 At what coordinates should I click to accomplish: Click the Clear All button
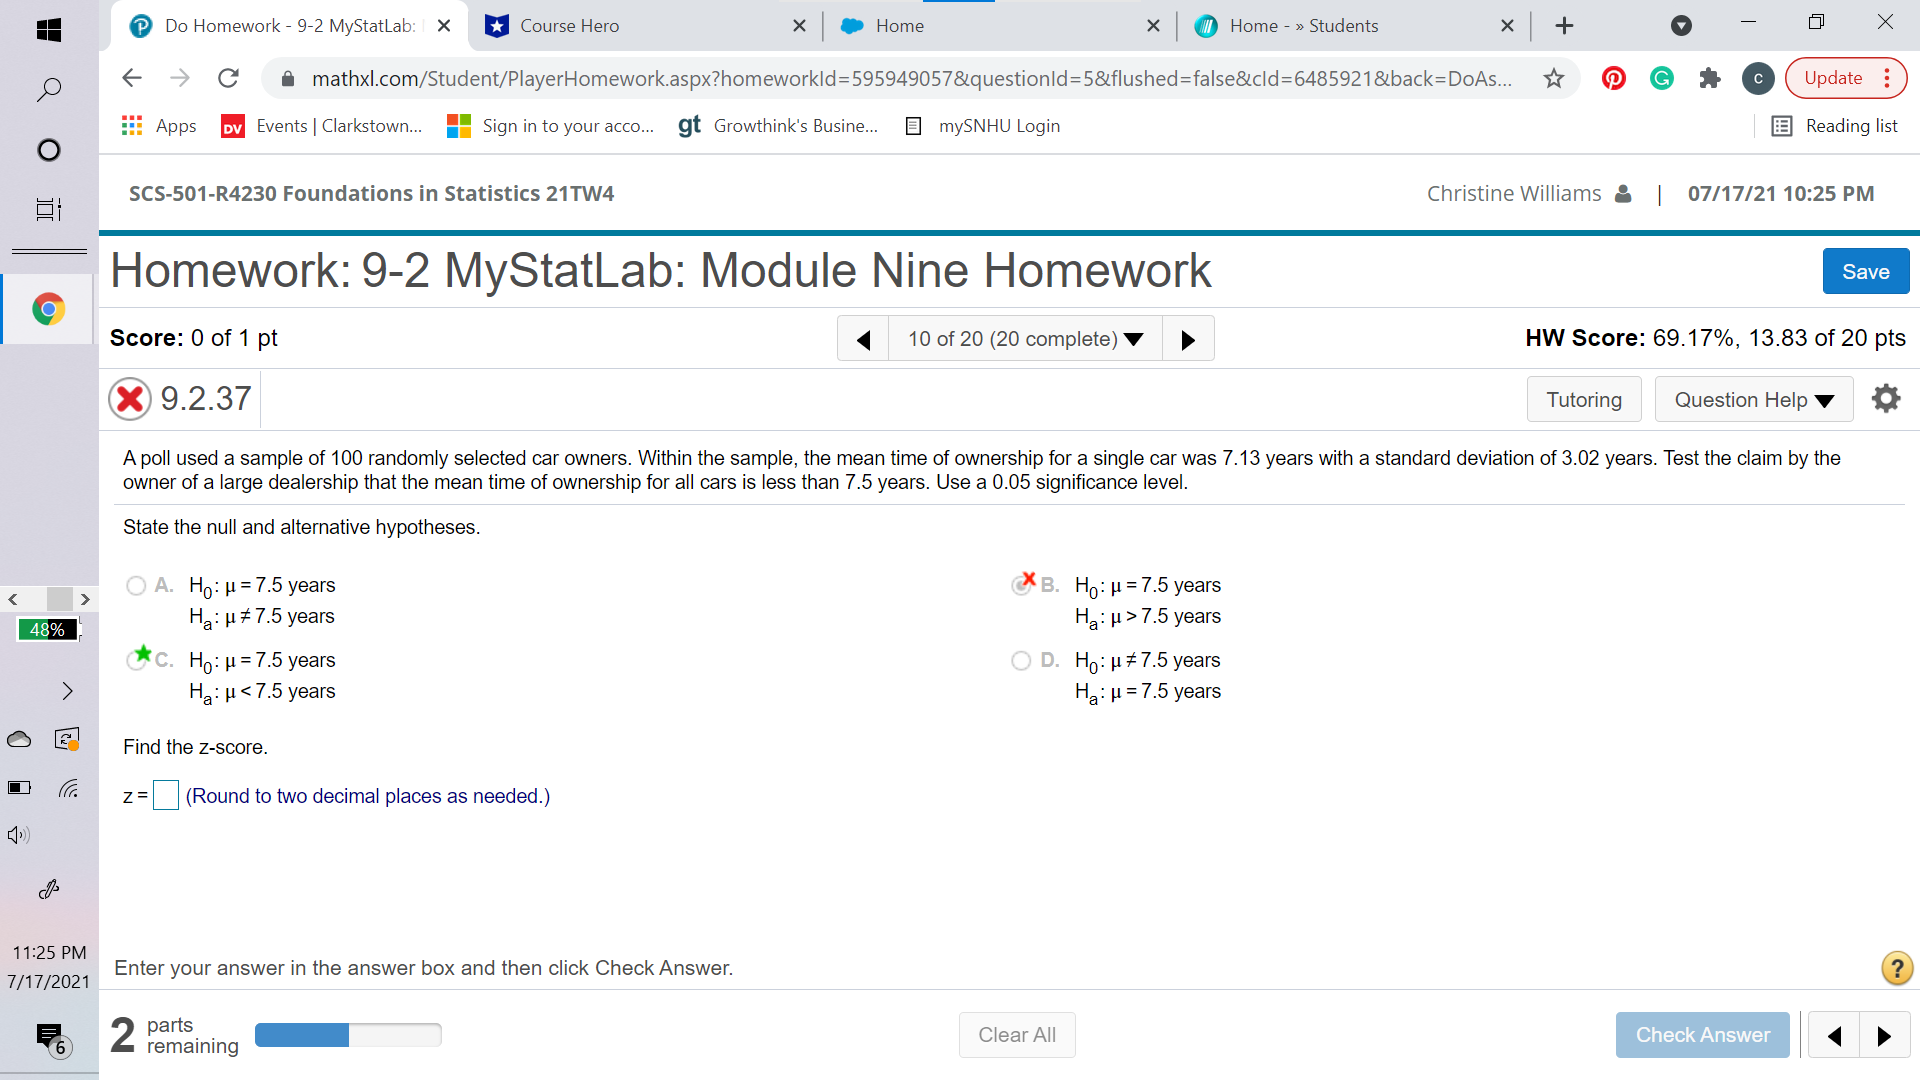point(1017,1035)
